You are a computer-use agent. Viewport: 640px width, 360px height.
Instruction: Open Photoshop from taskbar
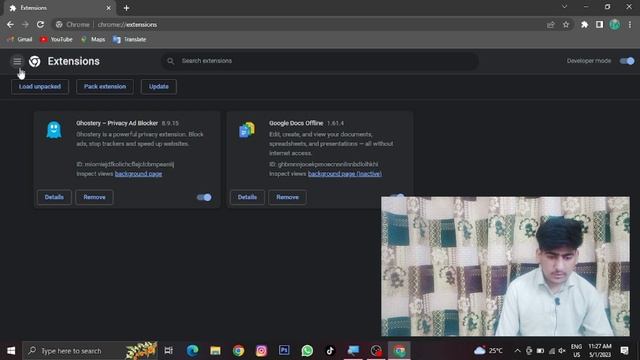coord(284,351)
